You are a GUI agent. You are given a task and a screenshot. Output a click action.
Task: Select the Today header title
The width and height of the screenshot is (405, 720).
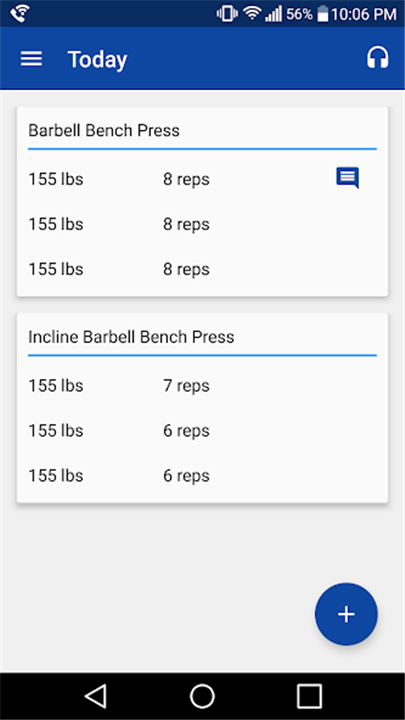pos(97,59)
